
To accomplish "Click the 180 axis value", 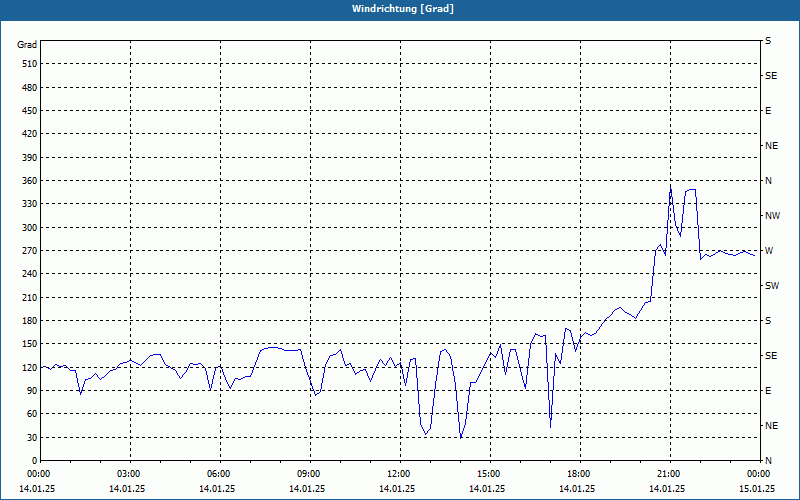I will 30,321.
